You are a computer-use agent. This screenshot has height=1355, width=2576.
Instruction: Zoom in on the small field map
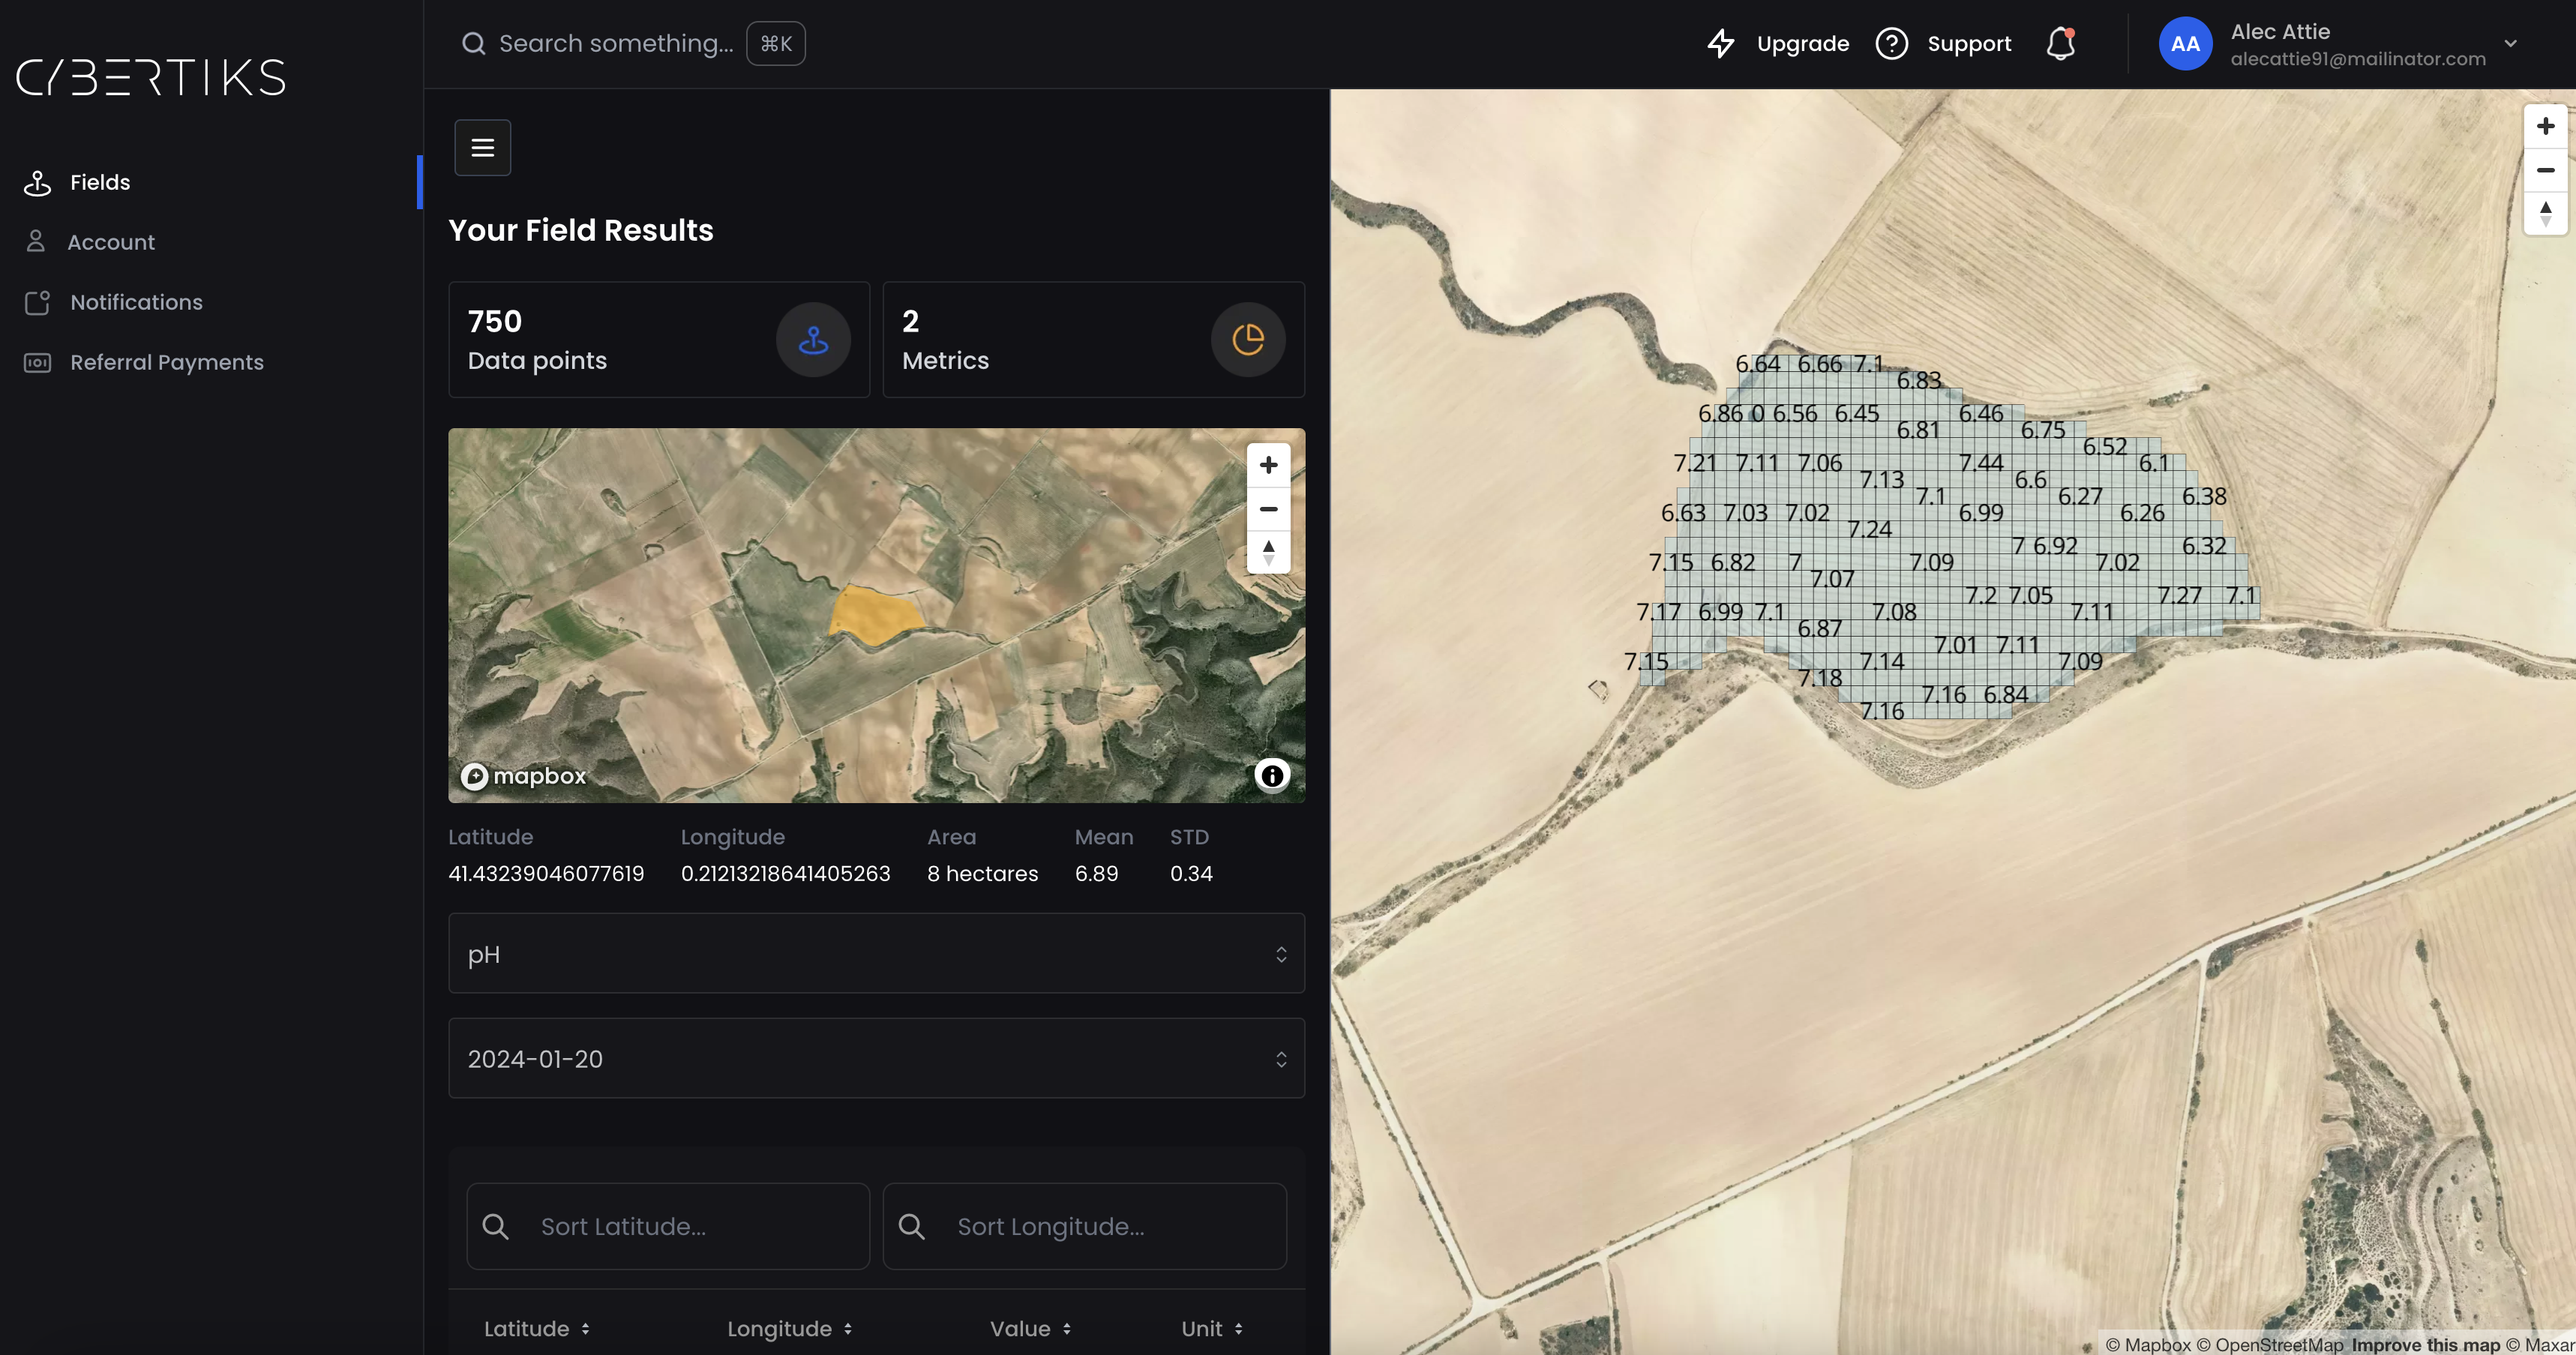[x=1268, y=465]
